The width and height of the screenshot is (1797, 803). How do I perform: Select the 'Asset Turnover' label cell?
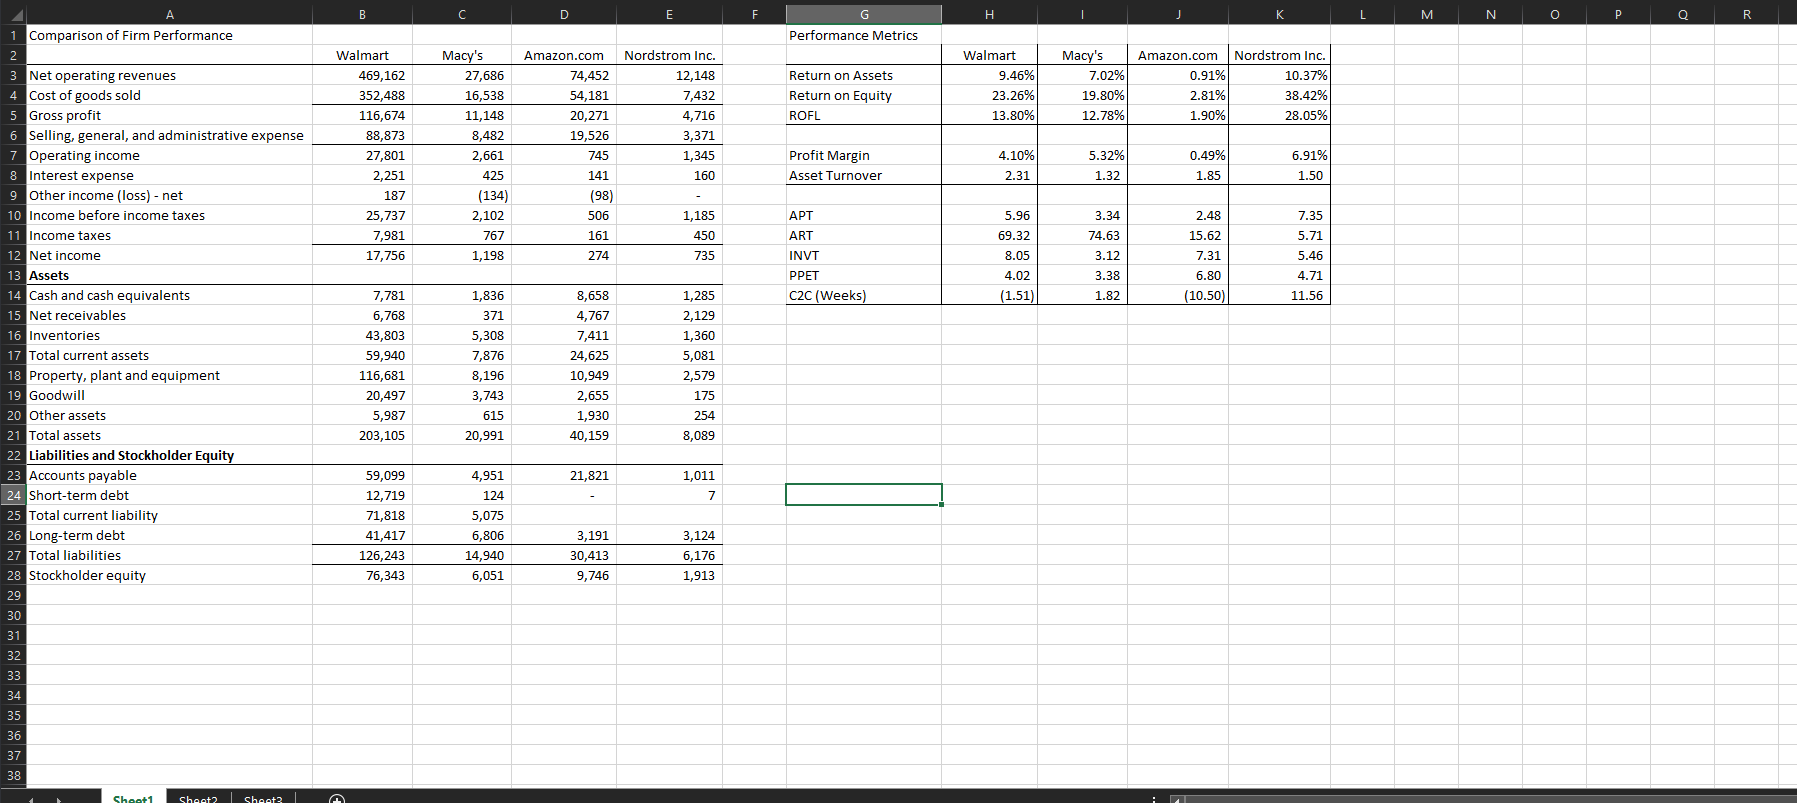[864, 175]
